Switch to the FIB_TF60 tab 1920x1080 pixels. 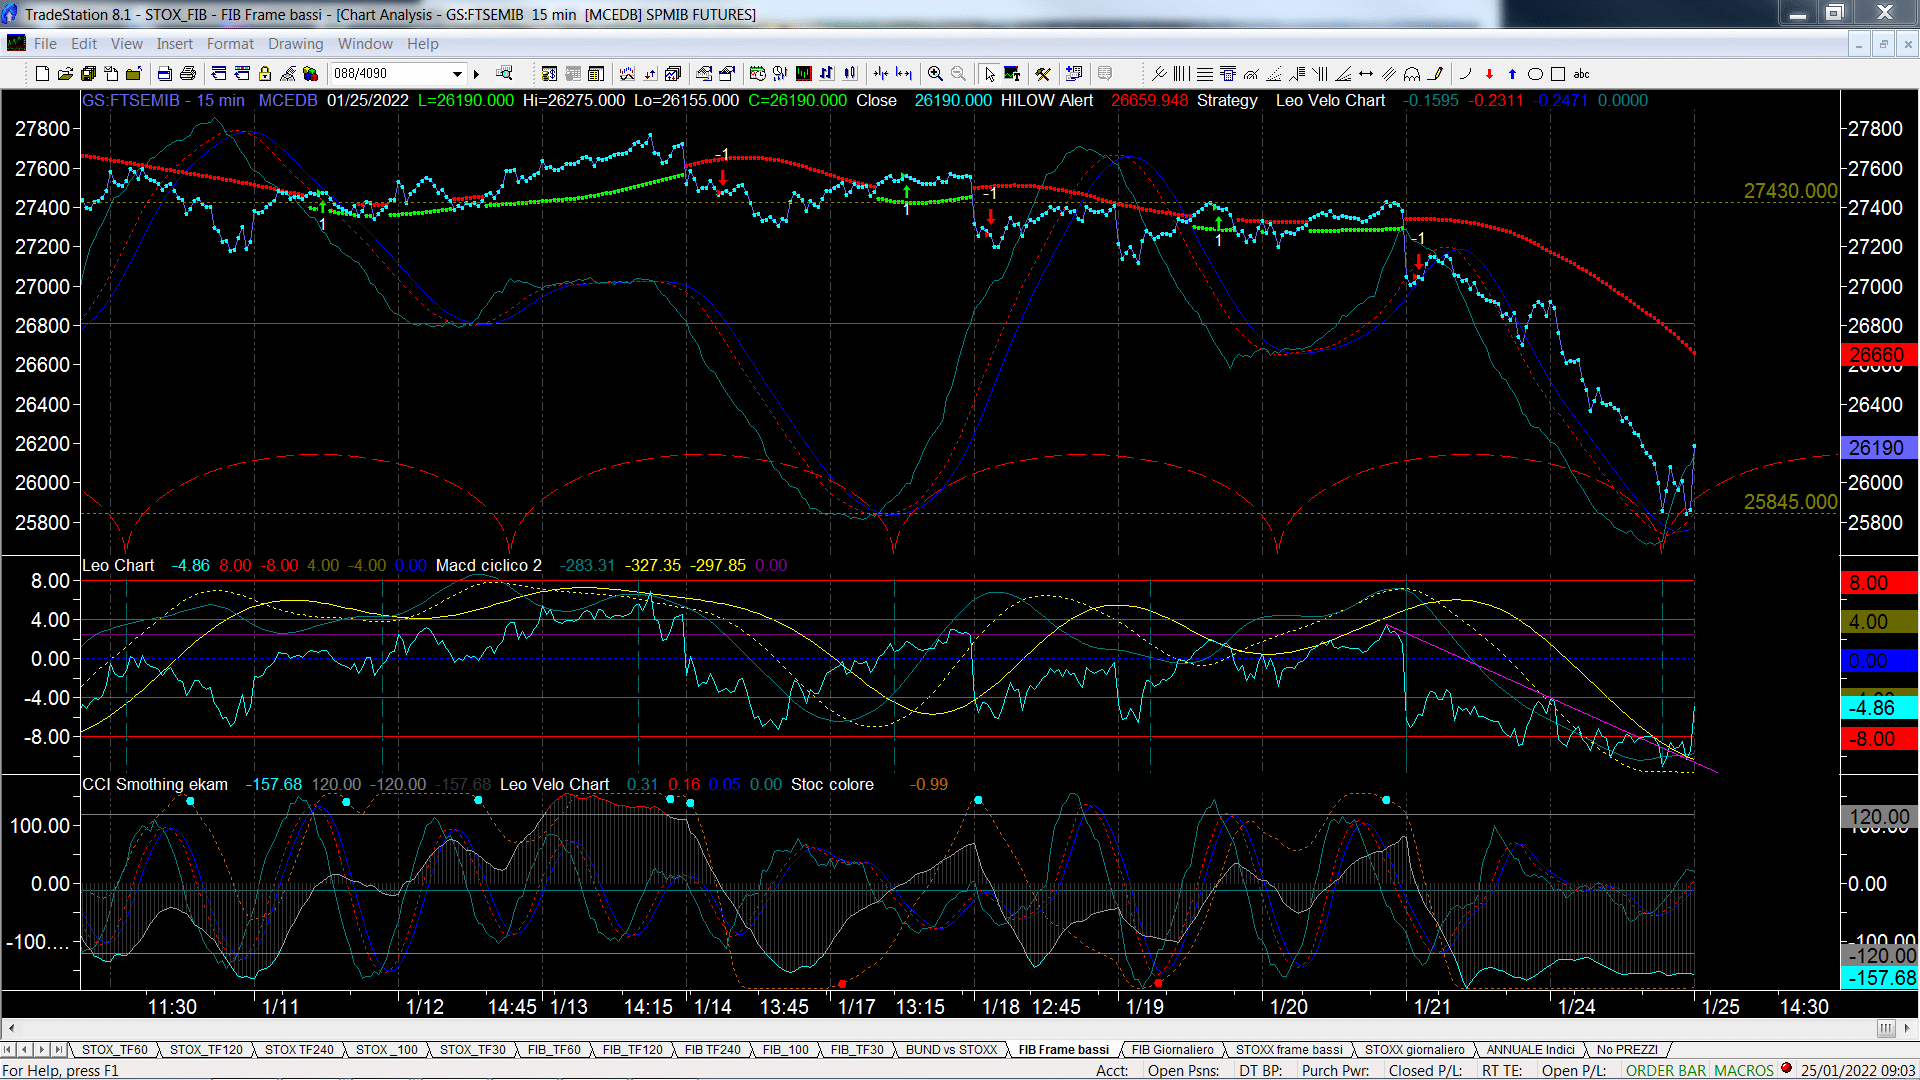click(x=554, y=1050)
